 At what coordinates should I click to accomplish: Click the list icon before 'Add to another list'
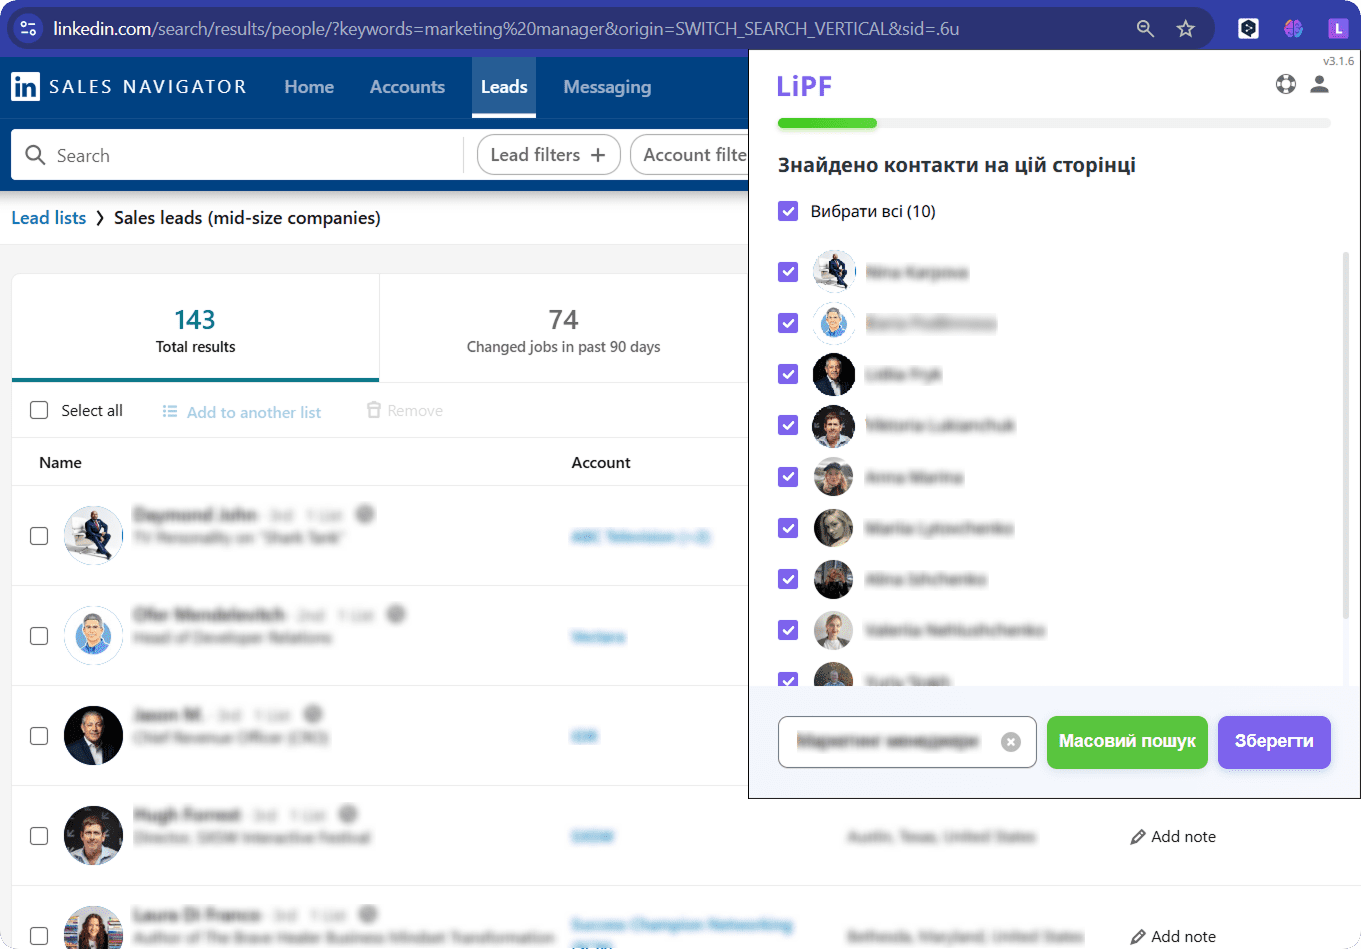click(170, 411)
